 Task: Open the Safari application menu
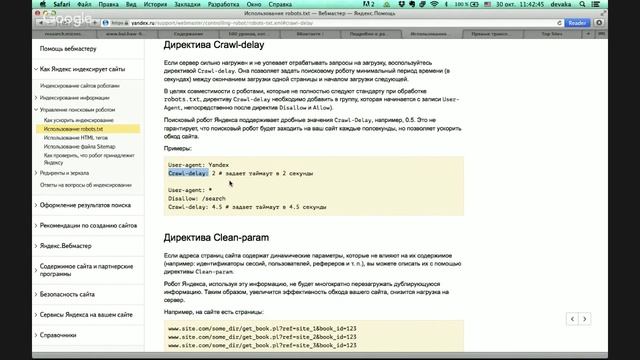62,4
